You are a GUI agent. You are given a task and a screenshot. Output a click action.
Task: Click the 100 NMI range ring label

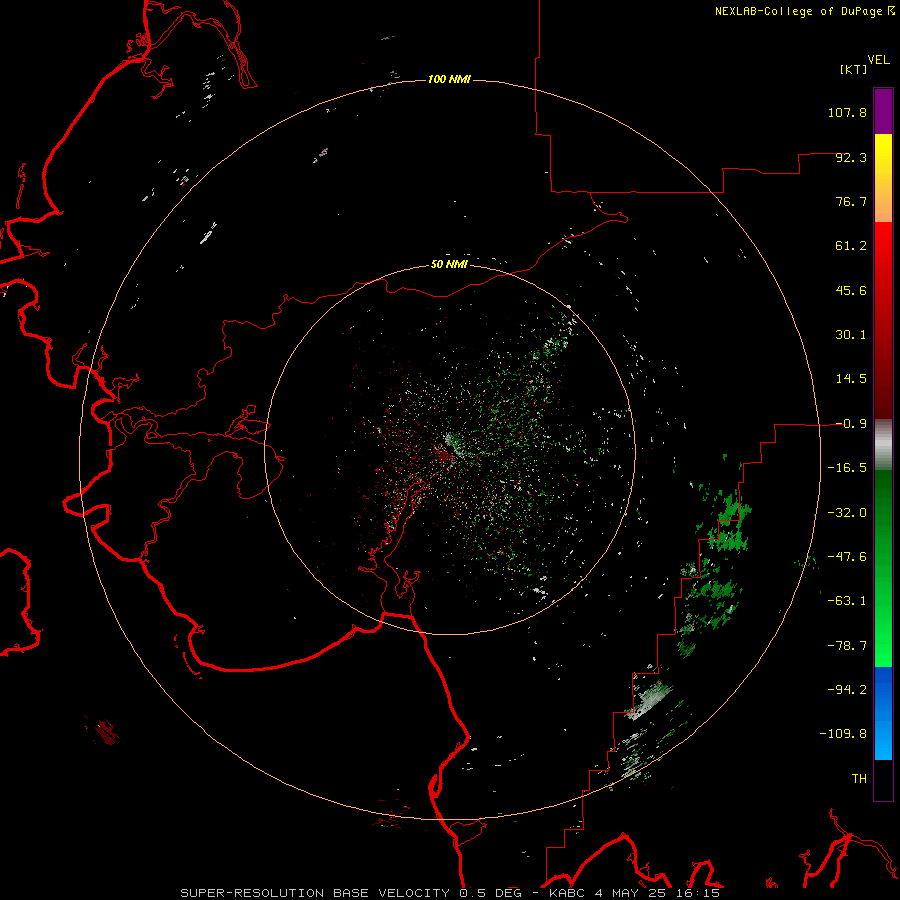coord(449,79)
